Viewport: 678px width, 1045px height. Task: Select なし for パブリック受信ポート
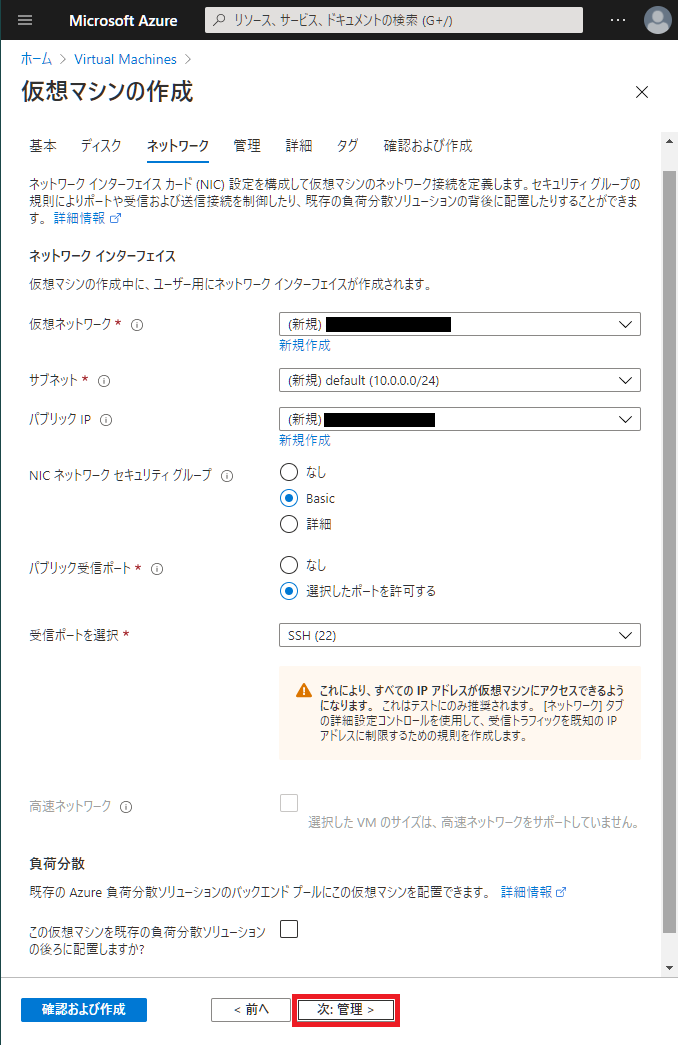pos(289,565)
